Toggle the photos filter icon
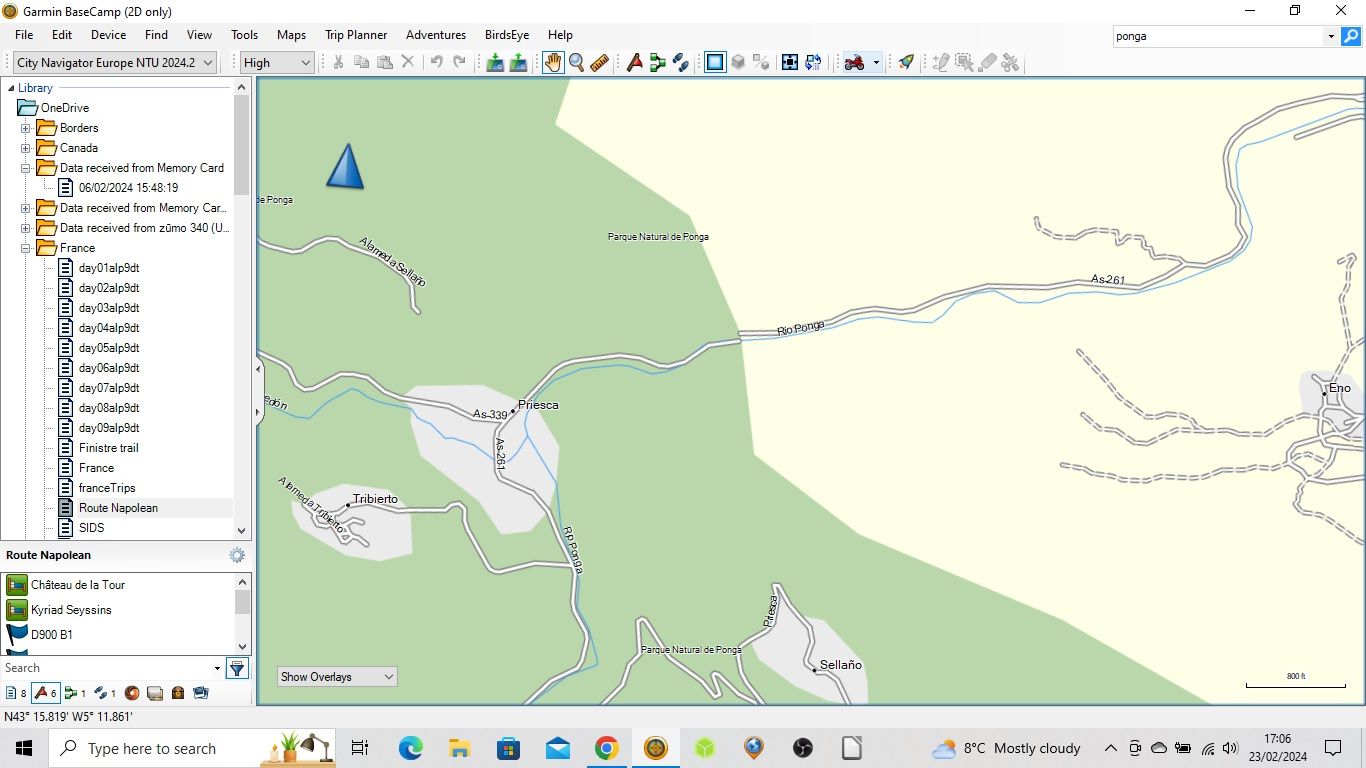 [x=201, y=692]
